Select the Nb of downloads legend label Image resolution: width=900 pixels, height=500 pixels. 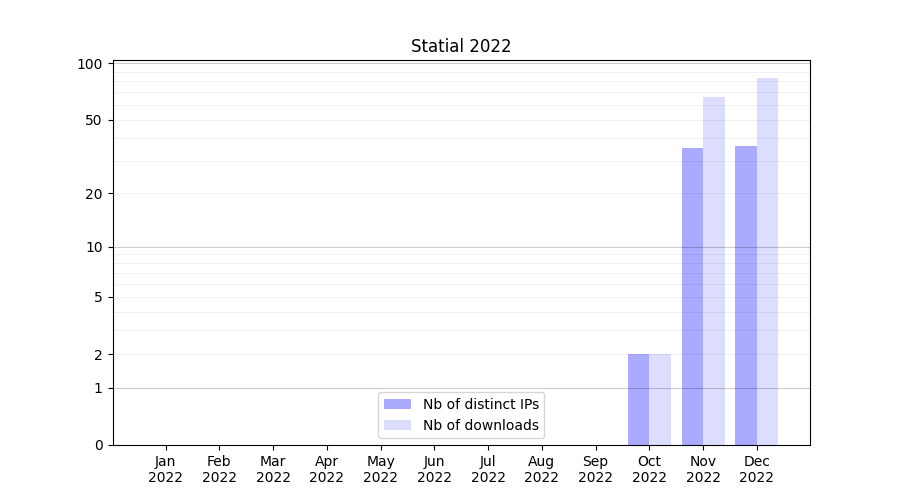481,425
